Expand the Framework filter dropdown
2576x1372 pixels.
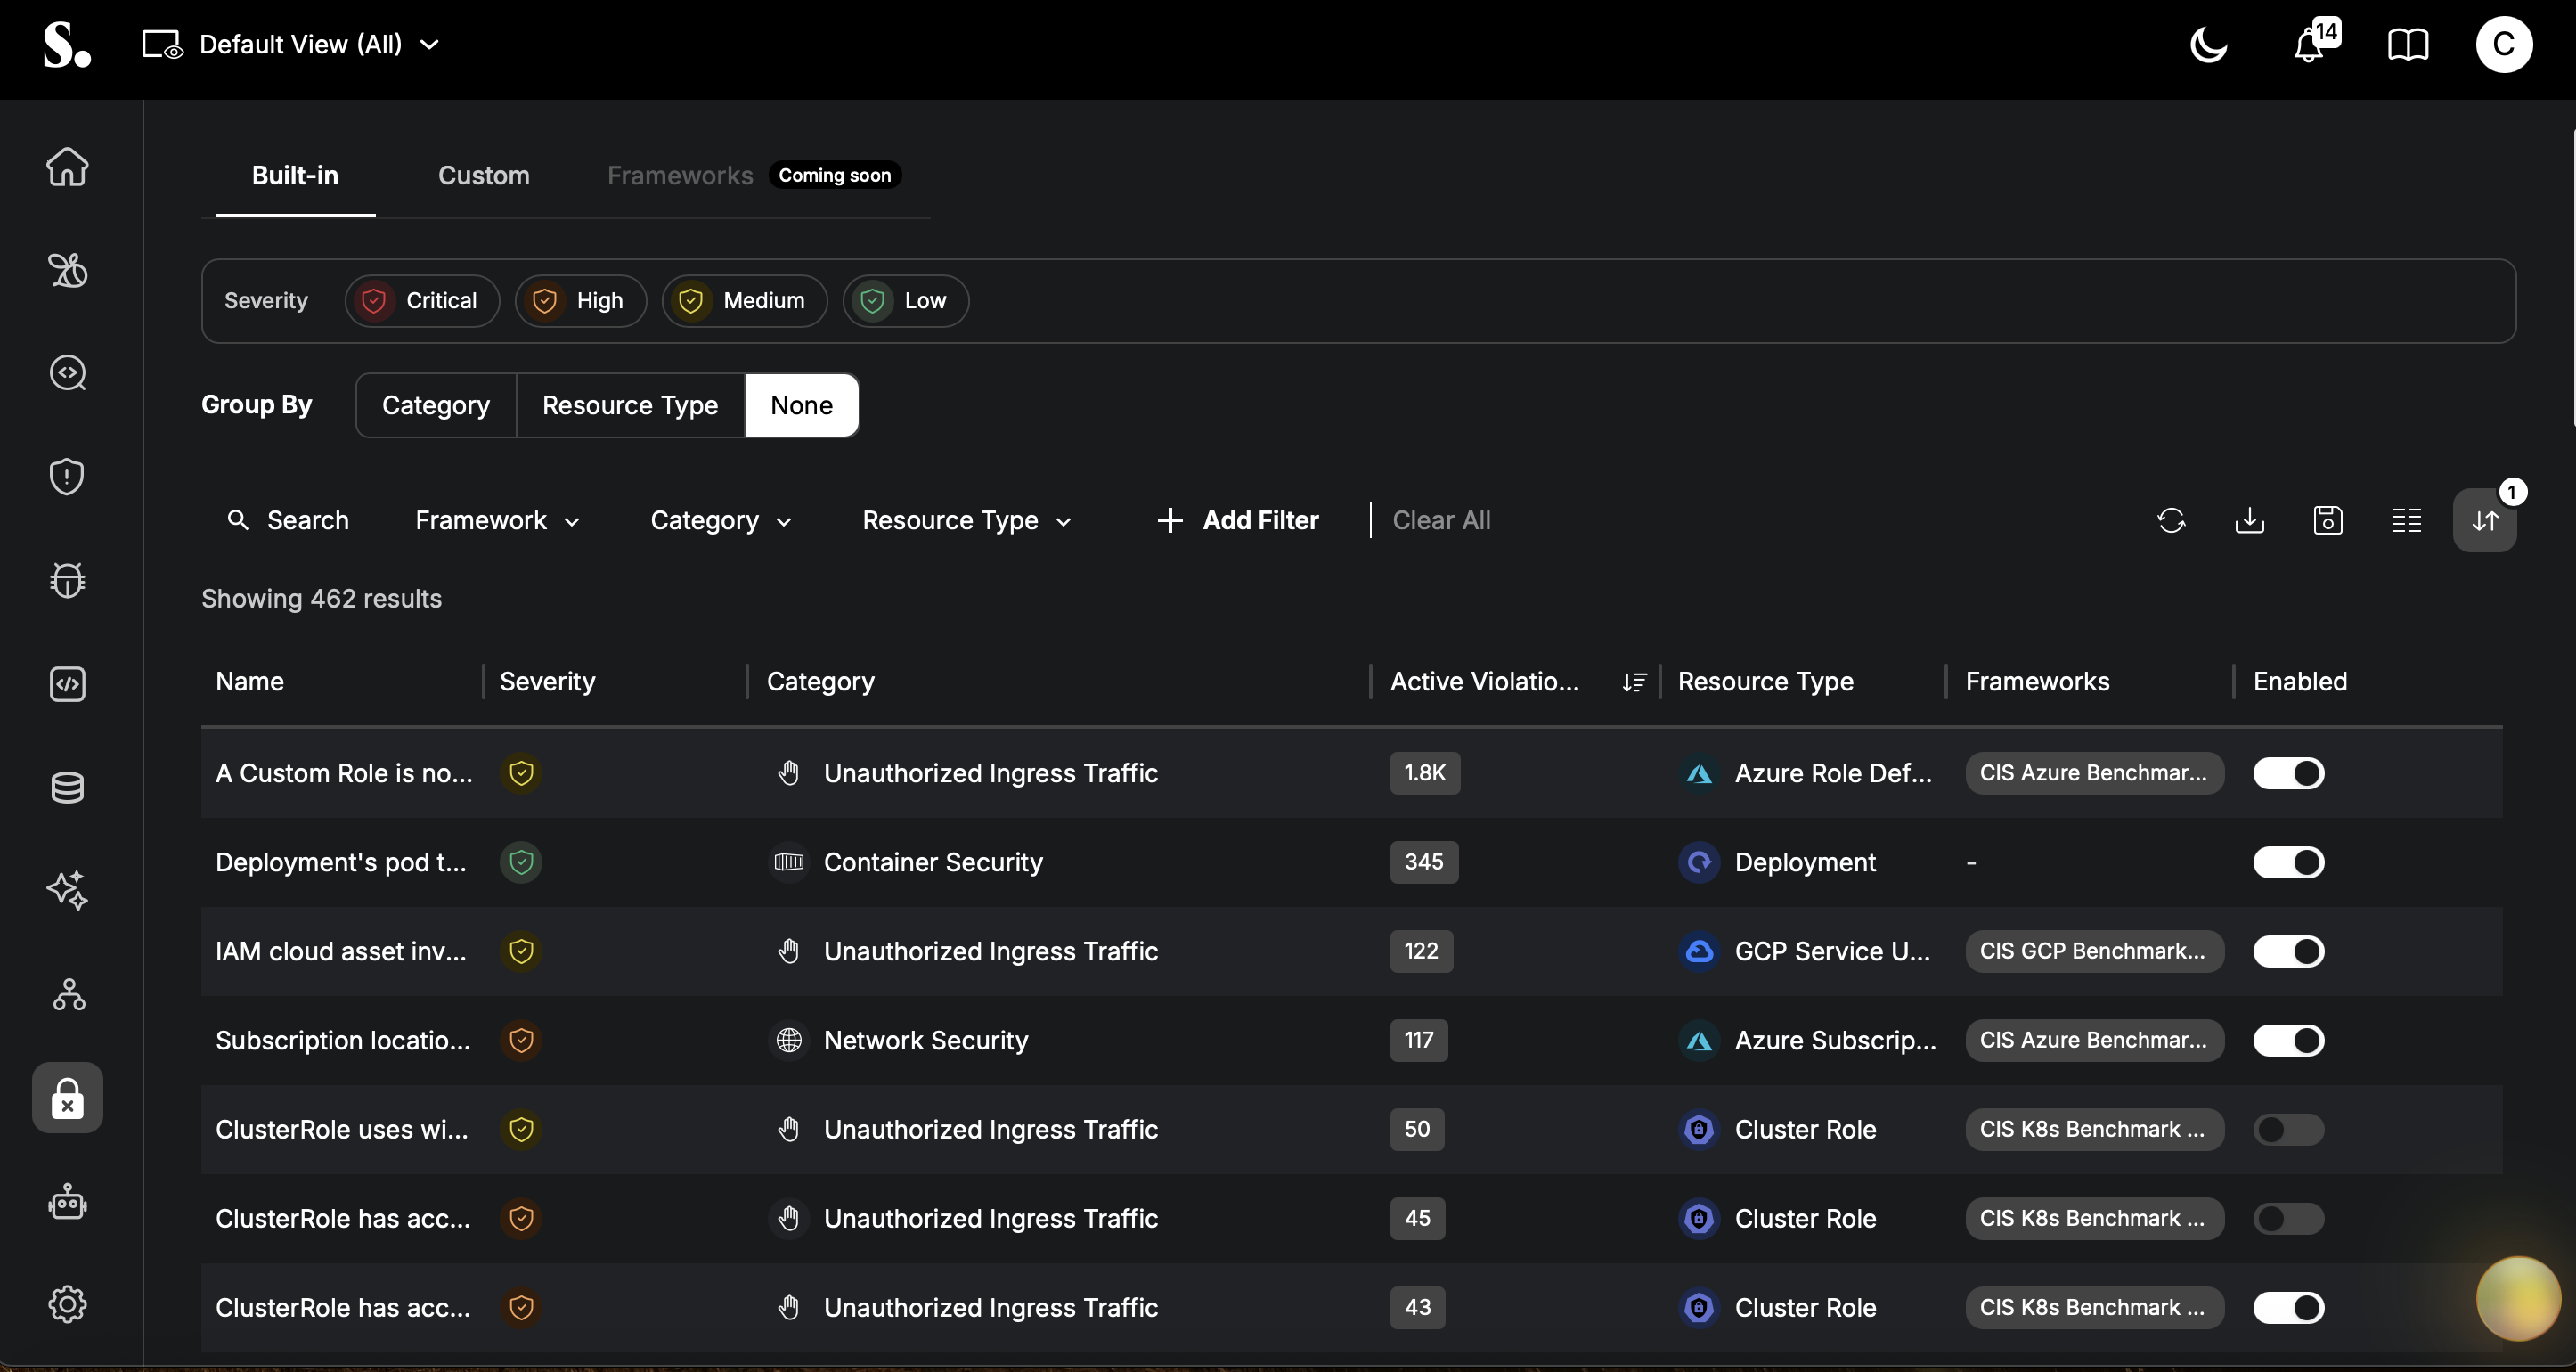[x=497, y=520]
